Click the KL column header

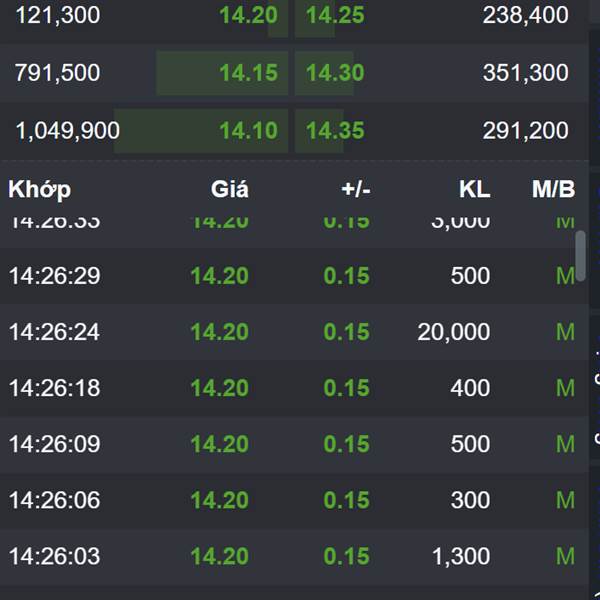[x=474, y=189]
